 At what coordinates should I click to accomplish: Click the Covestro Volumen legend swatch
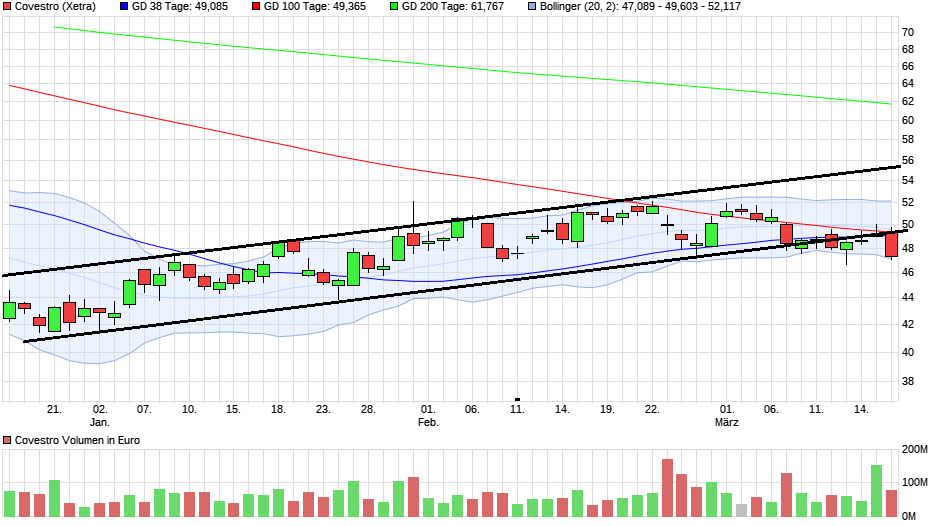(7, 440)
